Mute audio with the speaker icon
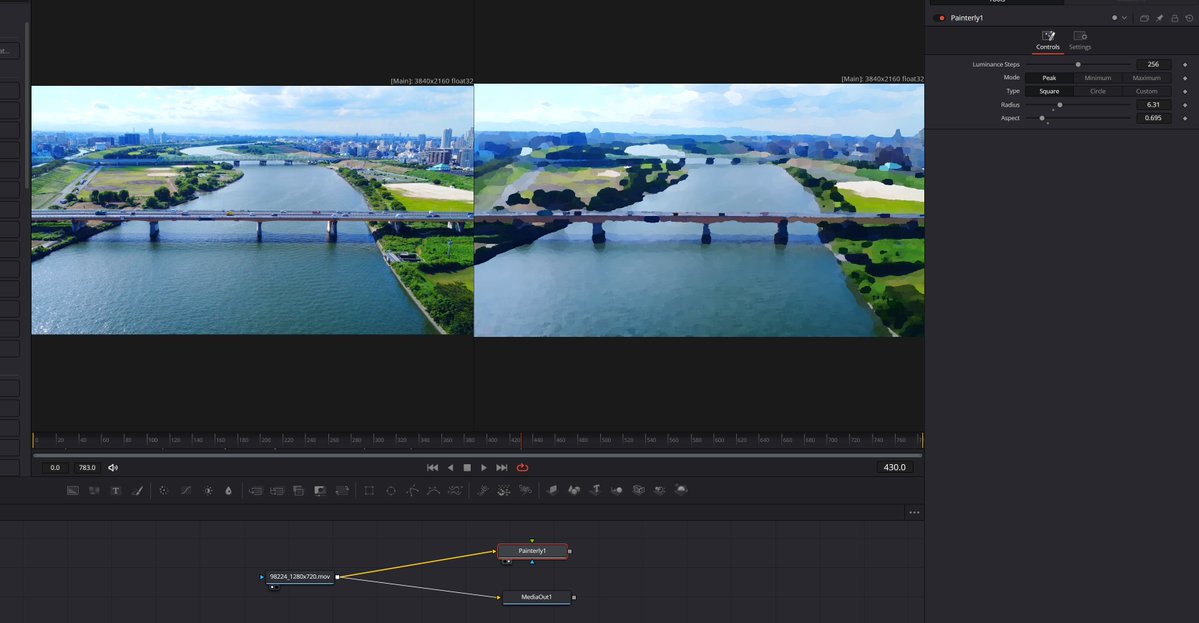 pos(113,468)
